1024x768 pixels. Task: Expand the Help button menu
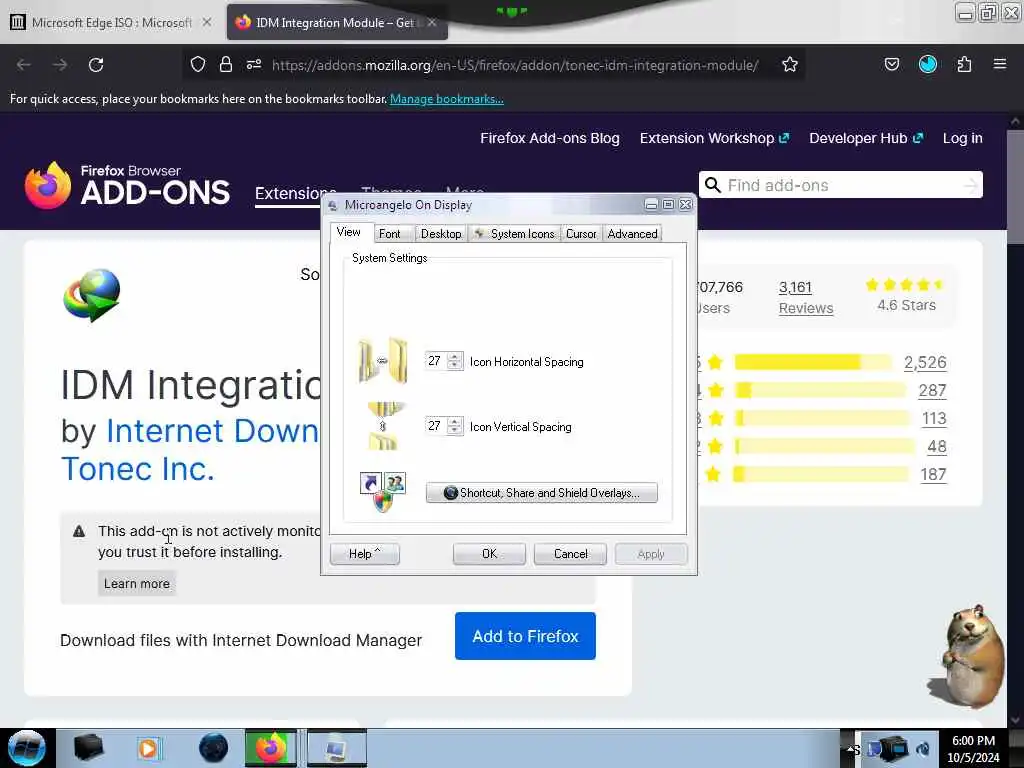tap(364, 554)
